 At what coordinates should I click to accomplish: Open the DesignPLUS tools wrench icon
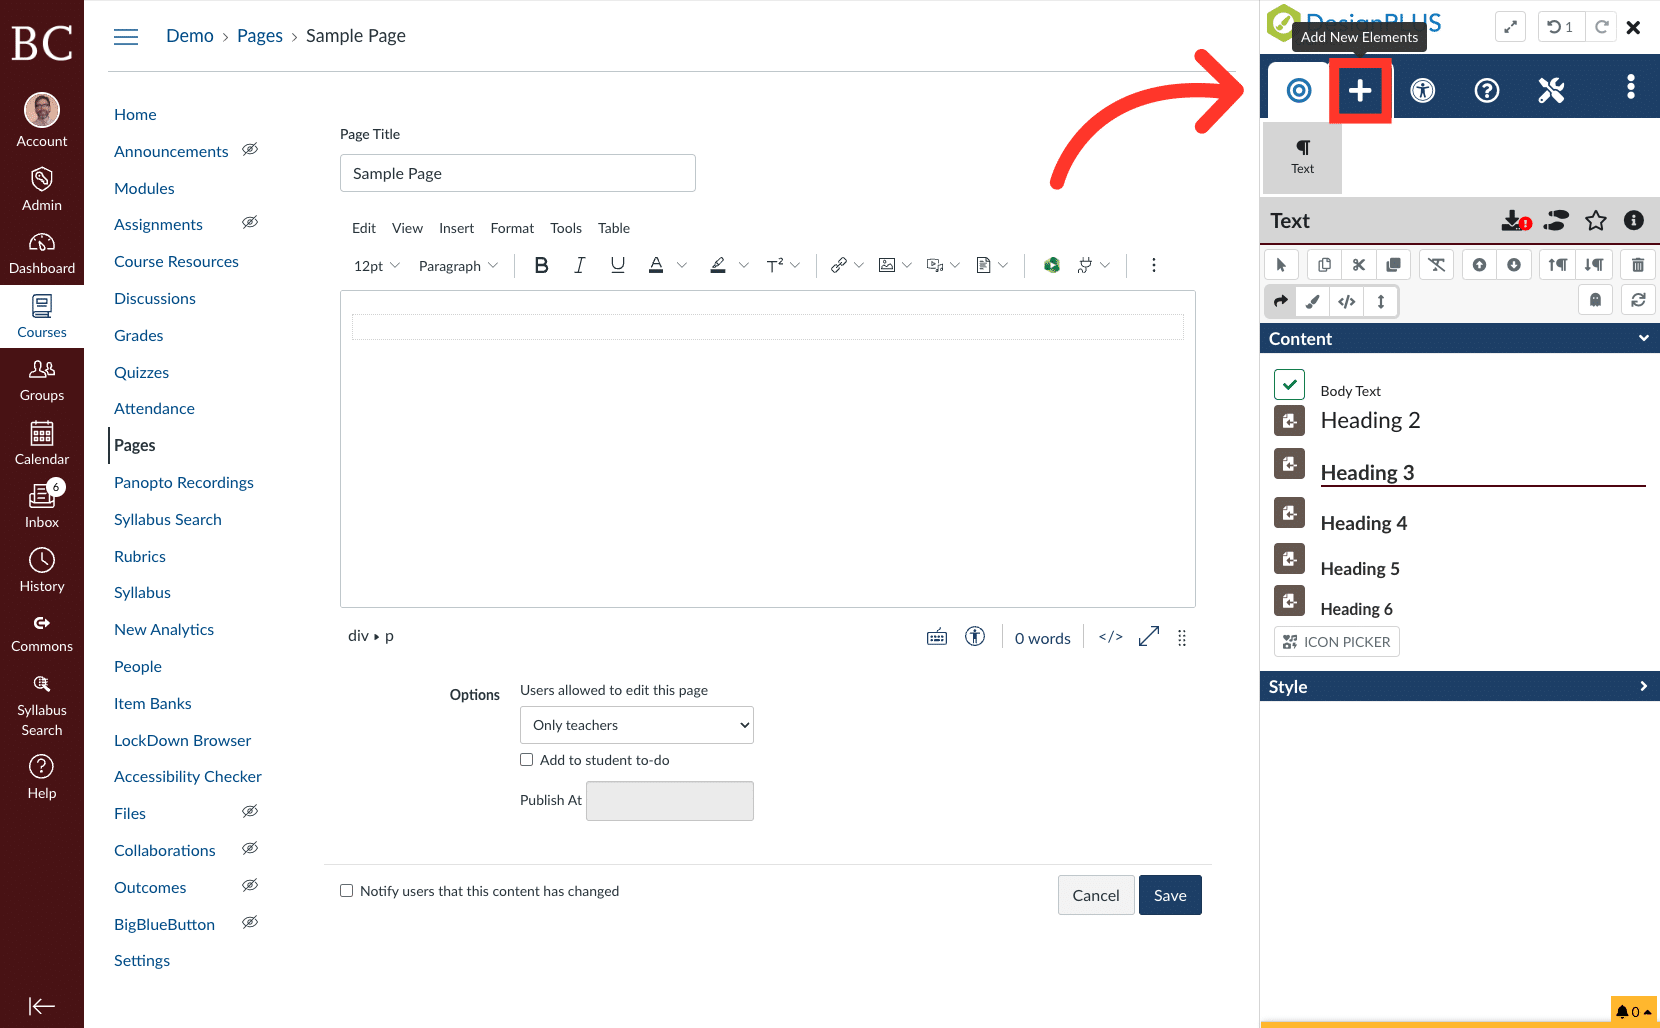pos(1550,90)
